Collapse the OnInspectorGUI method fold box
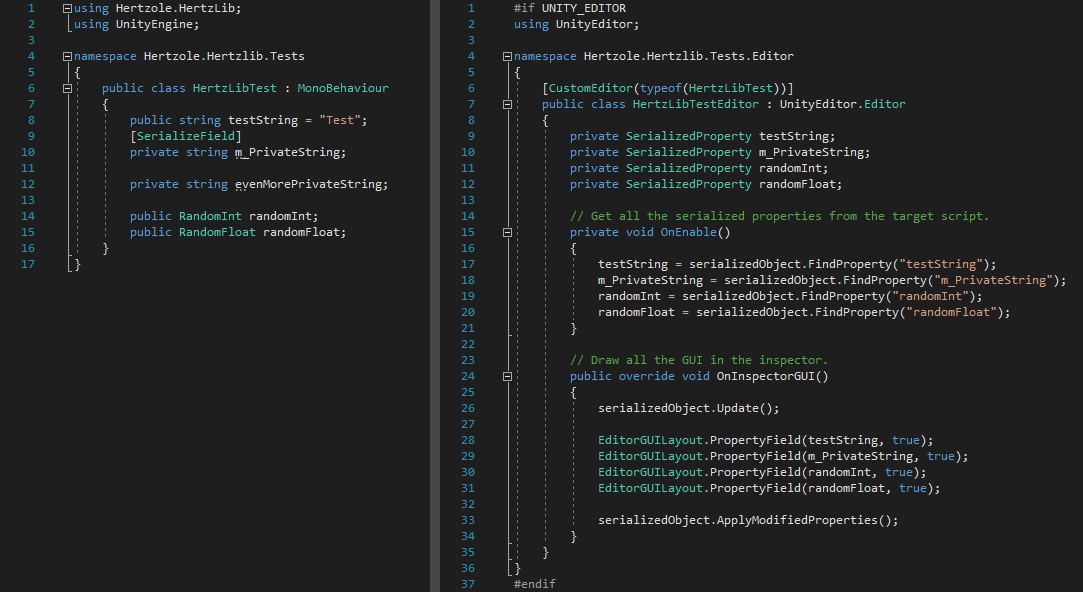Screen dimensions: 1083x592 [x=507, y=376]
